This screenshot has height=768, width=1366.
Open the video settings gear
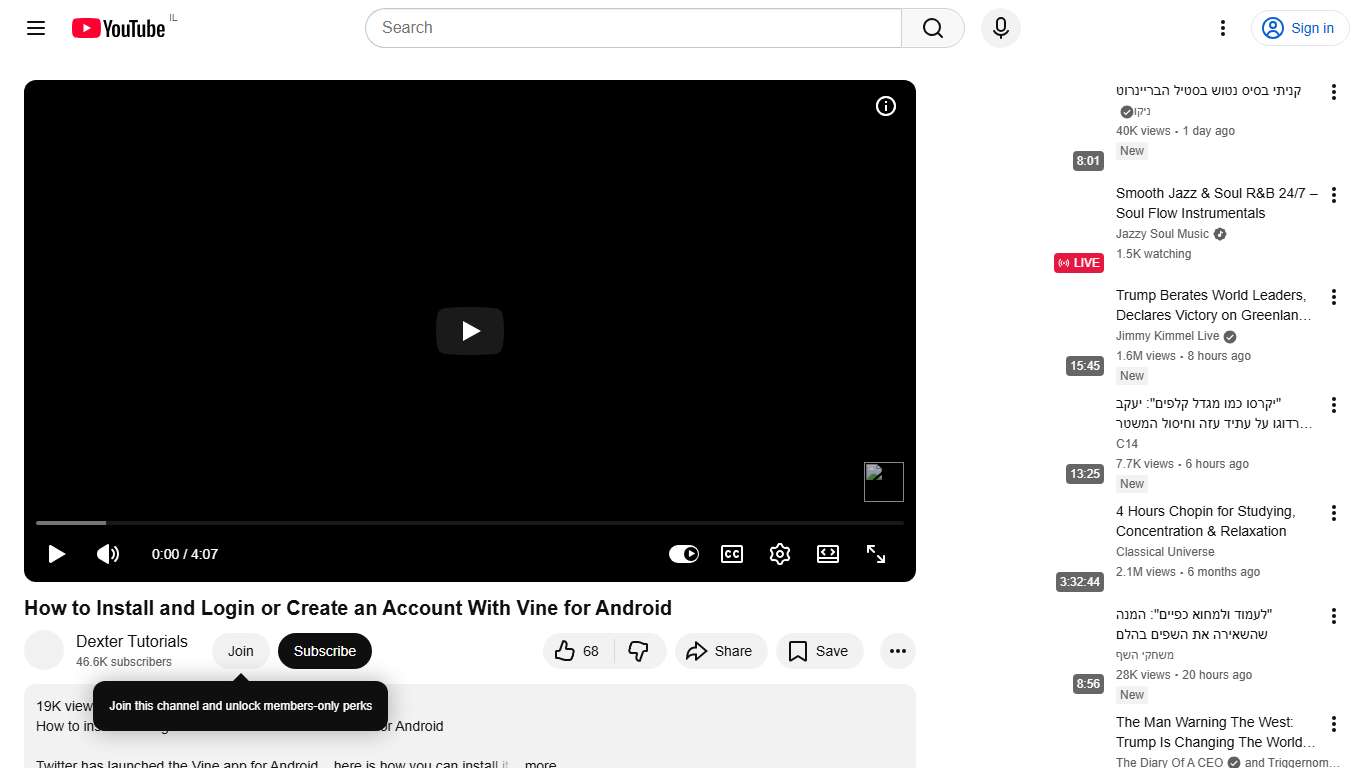click(780, 553)
